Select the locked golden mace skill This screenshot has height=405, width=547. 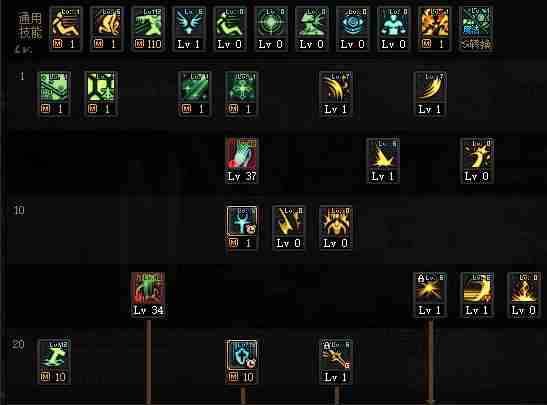[336, 361]
